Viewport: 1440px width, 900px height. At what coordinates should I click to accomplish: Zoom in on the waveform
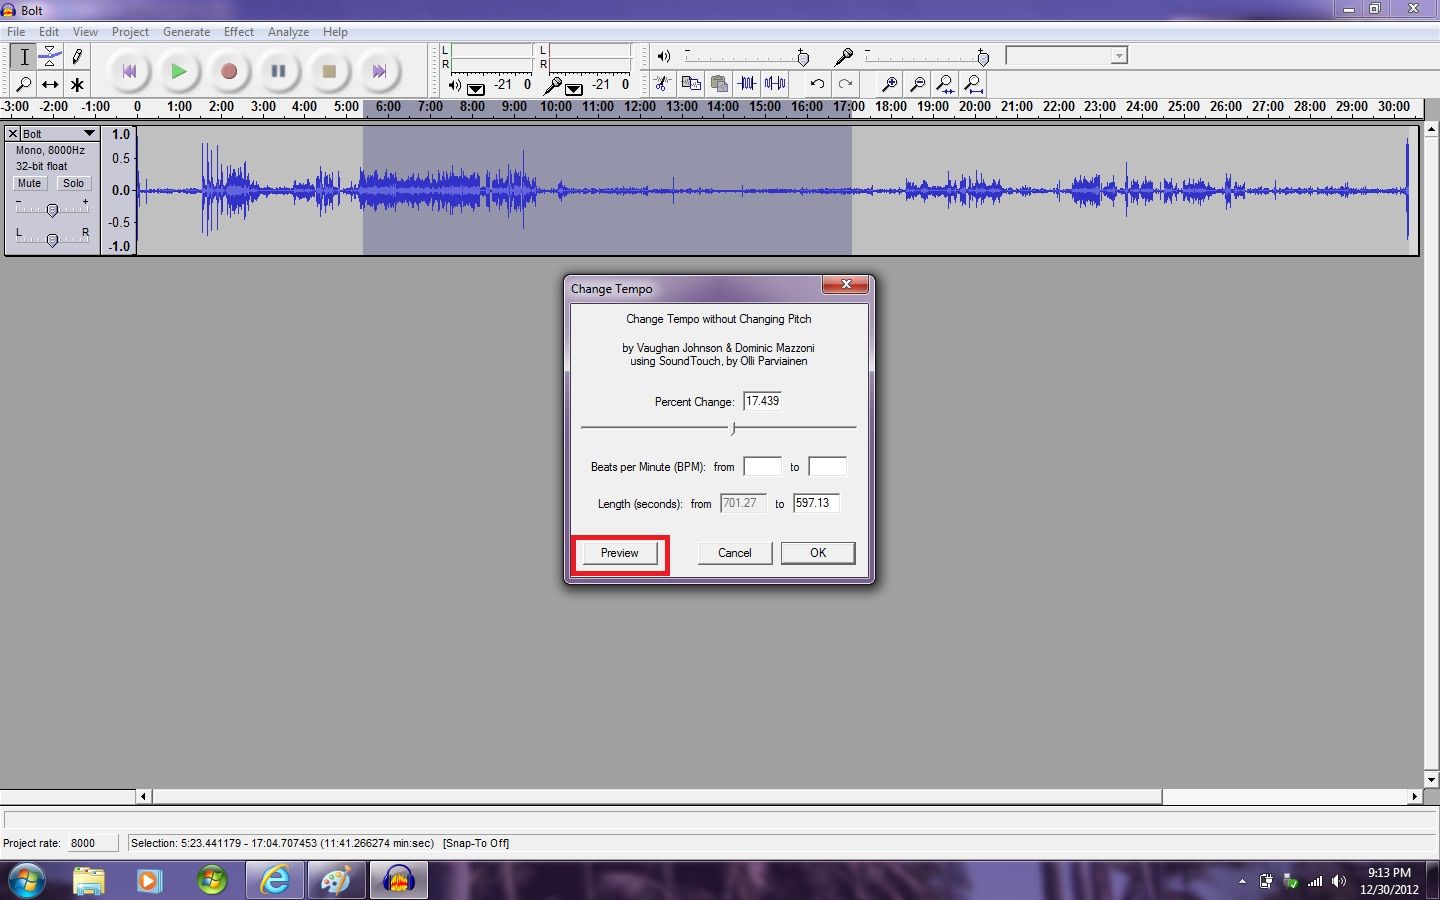point(889,84)
